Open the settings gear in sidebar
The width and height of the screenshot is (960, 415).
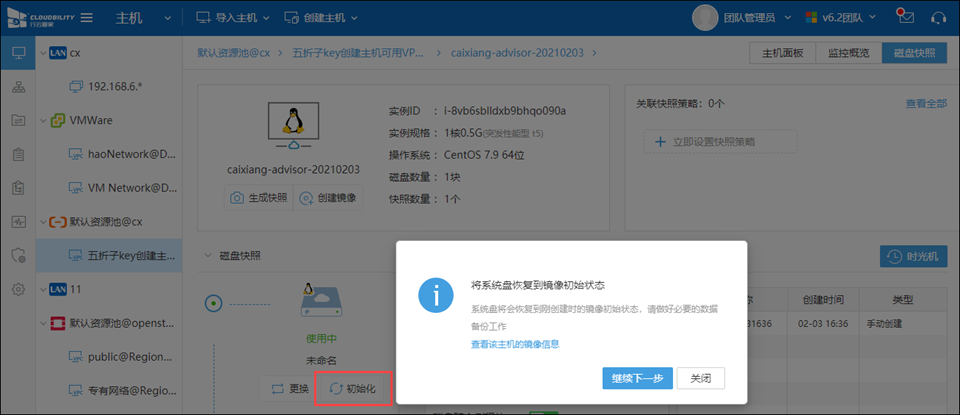pyautogui.click(x=18, y=289)
